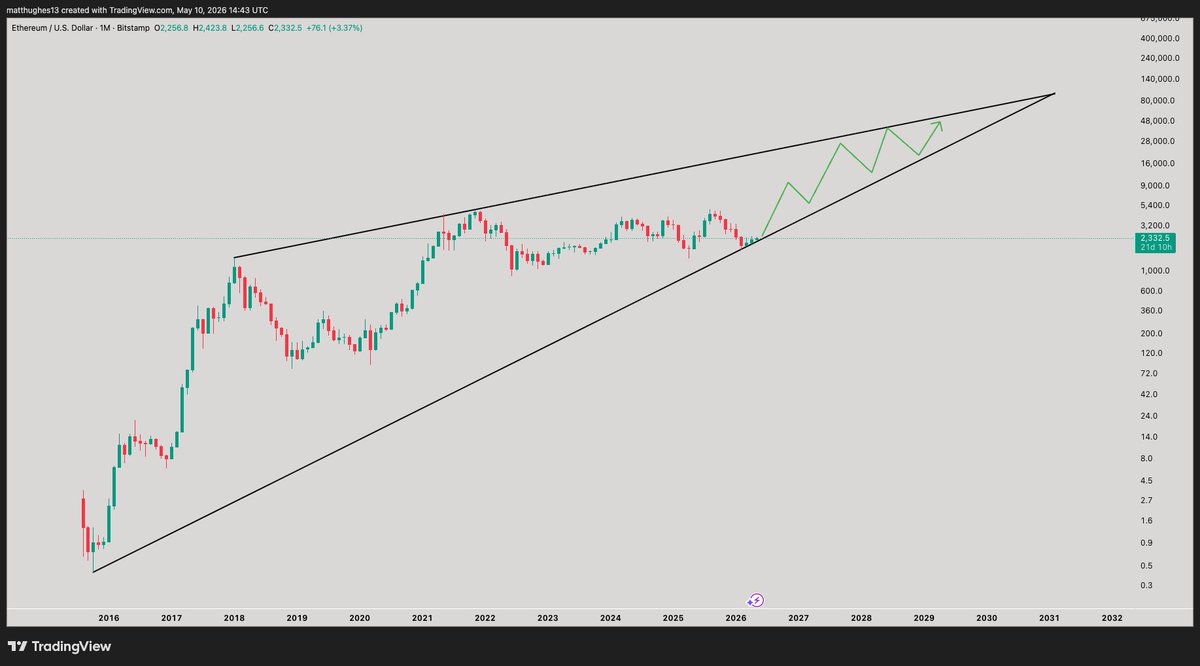Click the 2018 label on time axis
The image size is (1200, 666).
pos(234,619)
